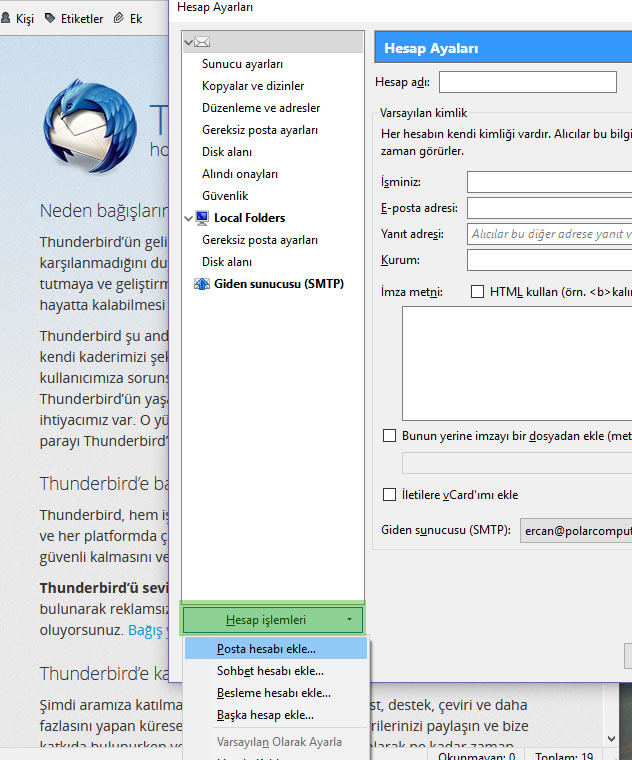Image resolution: width=632 pixels, height=760 pixels.
Task: Choose Posta hesabı ekle menu item
Action: (276, 649)
